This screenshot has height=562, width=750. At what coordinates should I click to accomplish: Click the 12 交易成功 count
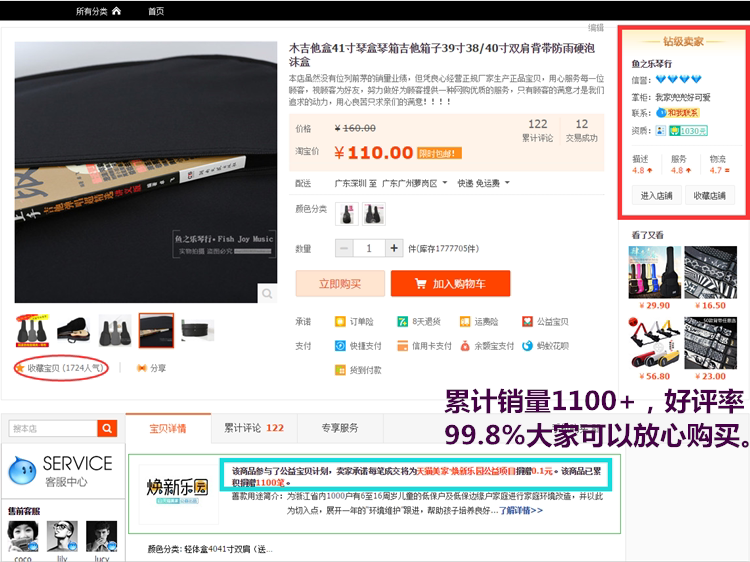pyautogui.click(x=582, y=130)
